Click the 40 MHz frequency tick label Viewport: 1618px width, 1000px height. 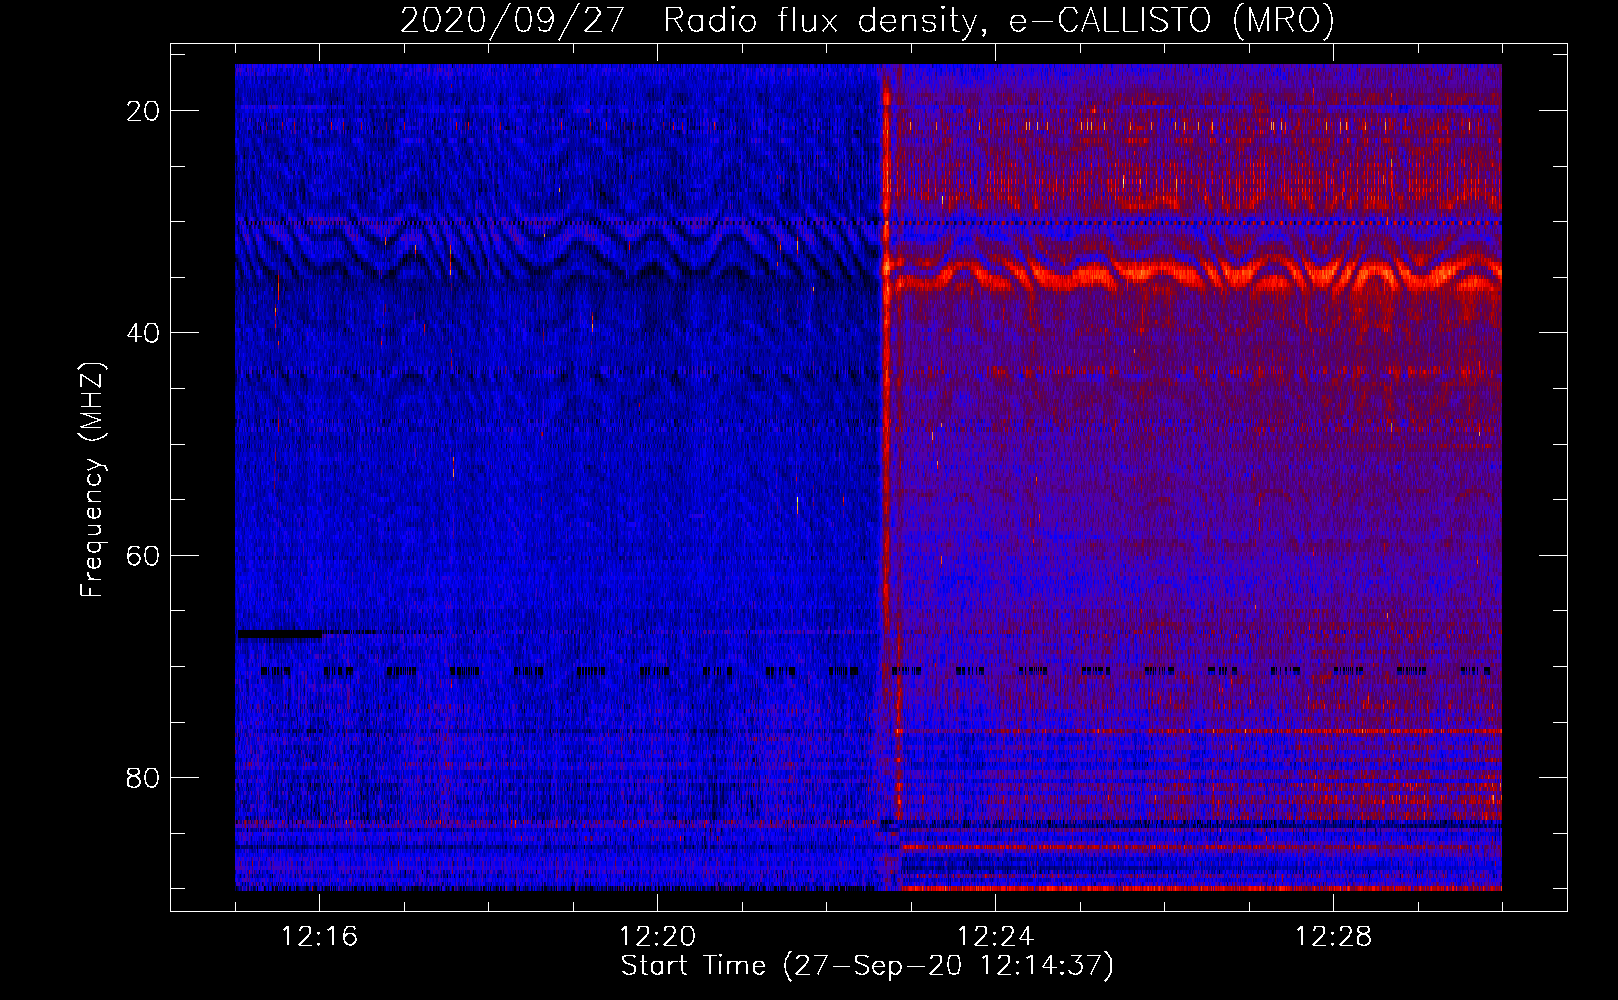tap(143, 333)
